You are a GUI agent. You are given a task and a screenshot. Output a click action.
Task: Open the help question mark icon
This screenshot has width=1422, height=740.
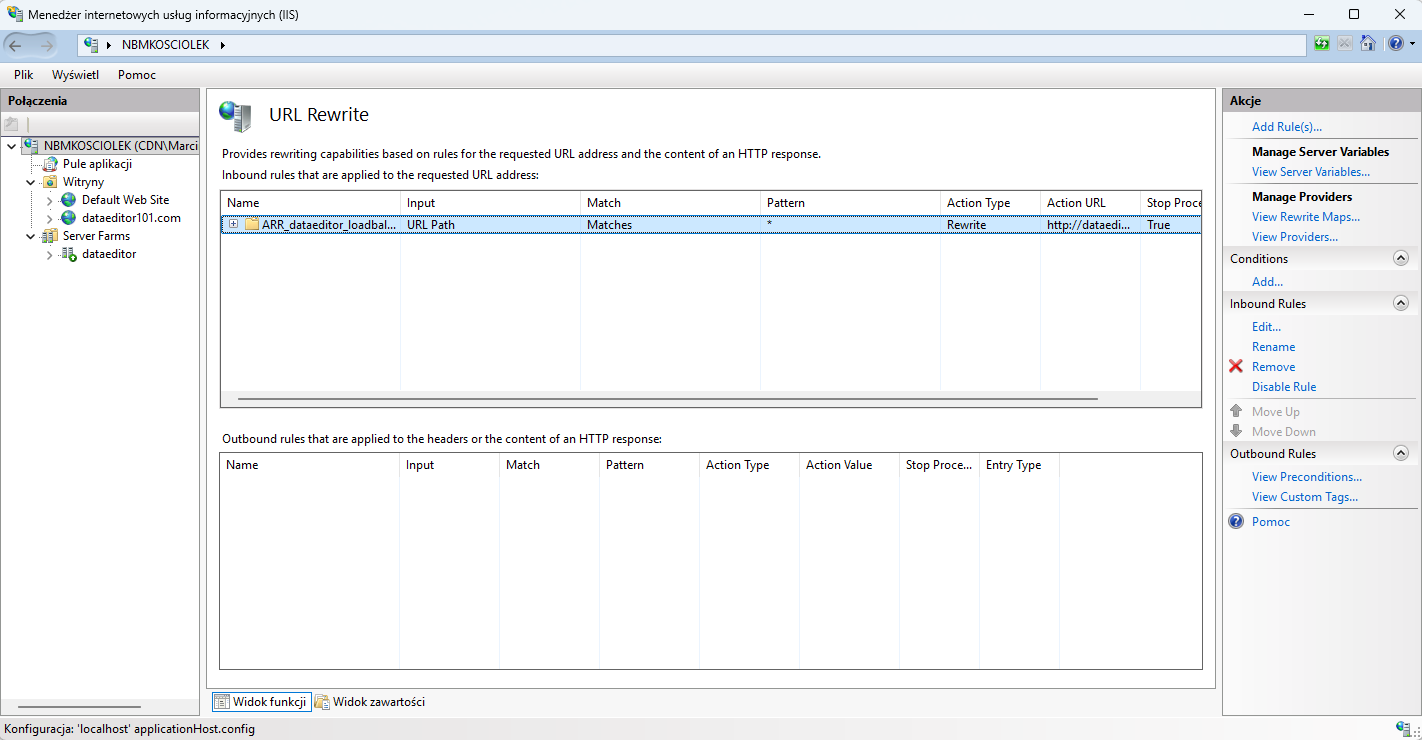1396,44
